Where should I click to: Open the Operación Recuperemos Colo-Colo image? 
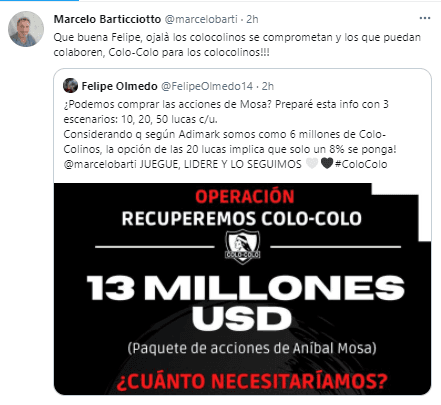tap(242, 289)
